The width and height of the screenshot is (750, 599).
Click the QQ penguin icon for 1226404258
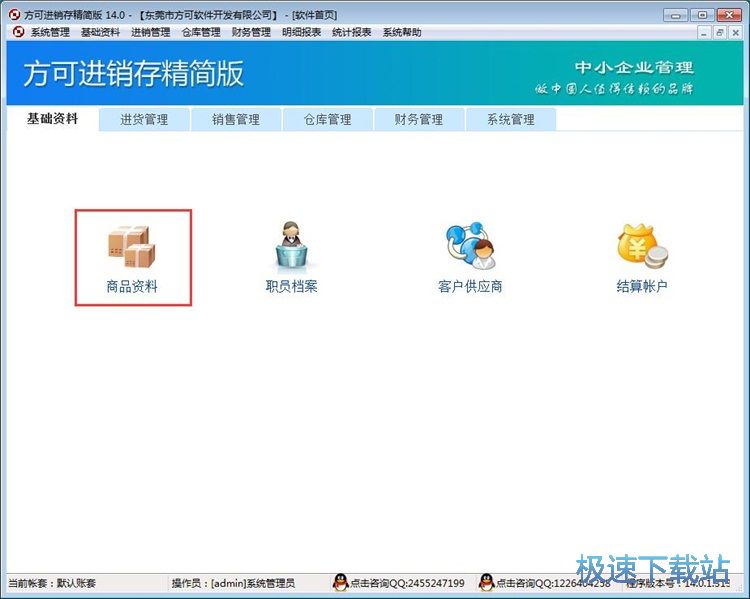click(x=486, y=582)
